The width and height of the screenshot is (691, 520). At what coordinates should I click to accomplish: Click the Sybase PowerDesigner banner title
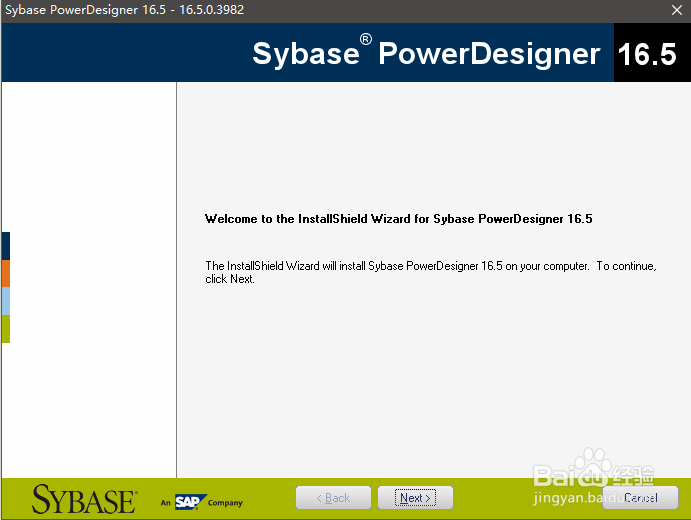pos(426,54)
